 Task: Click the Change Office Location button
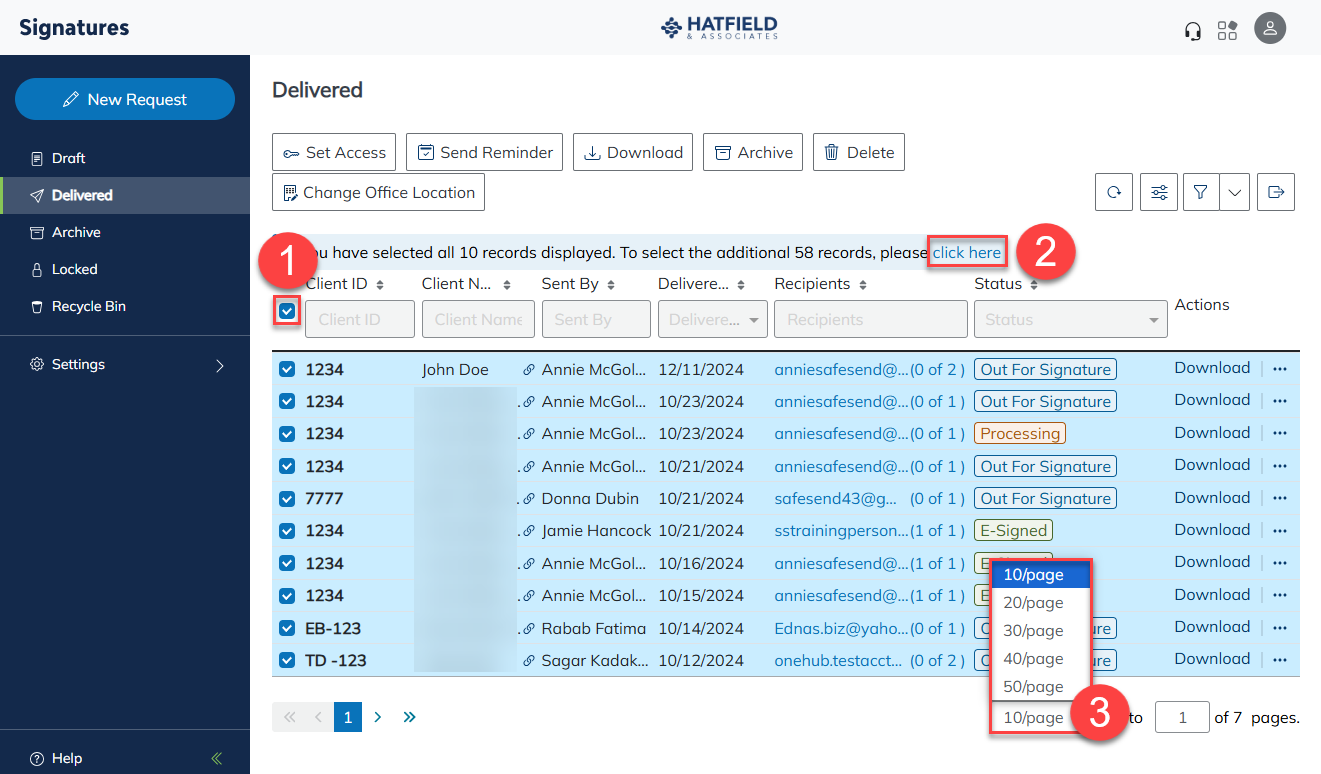click(378, 192)
